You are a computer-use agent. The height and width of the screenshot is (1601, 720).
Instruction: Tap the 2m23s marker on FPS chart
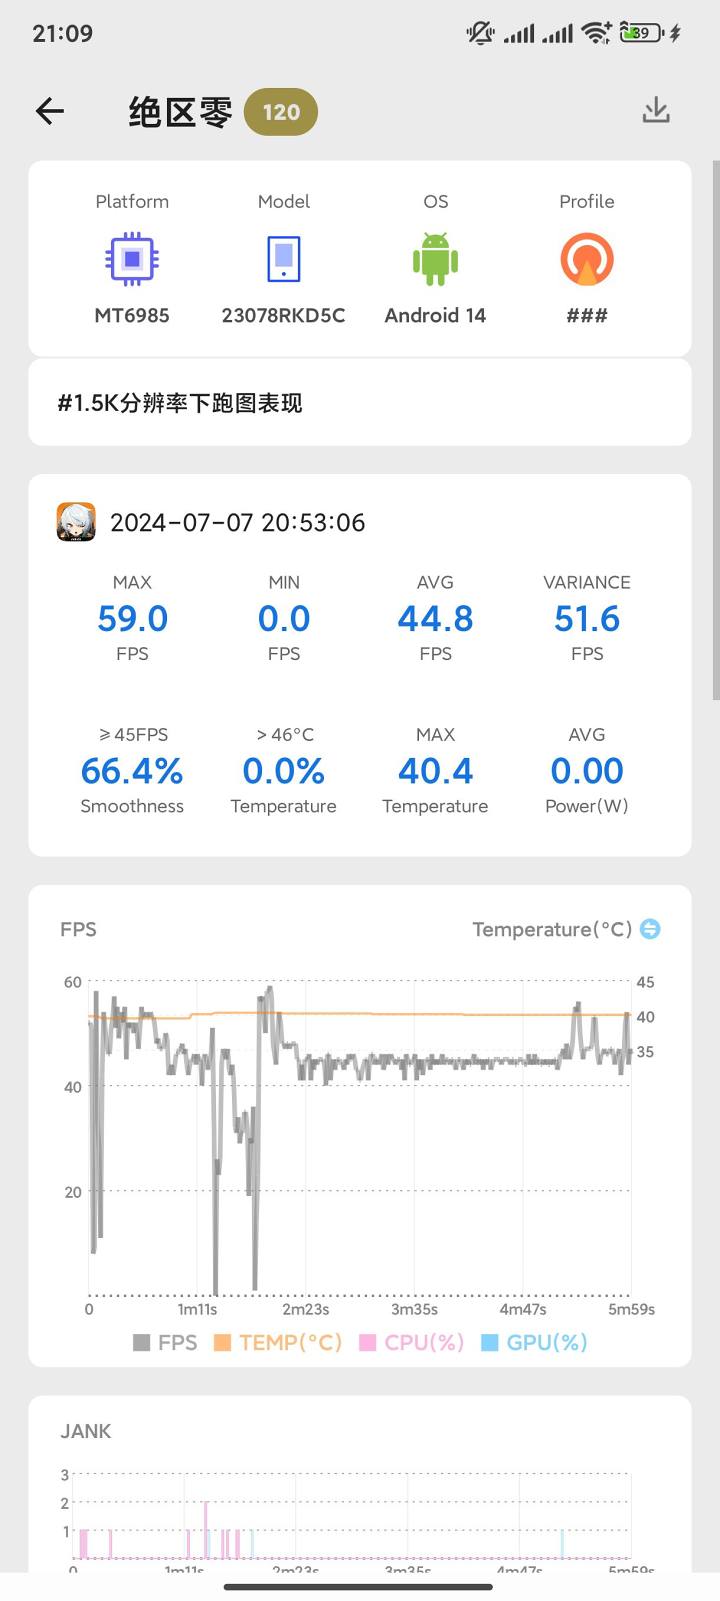[x=306, y=1309]
